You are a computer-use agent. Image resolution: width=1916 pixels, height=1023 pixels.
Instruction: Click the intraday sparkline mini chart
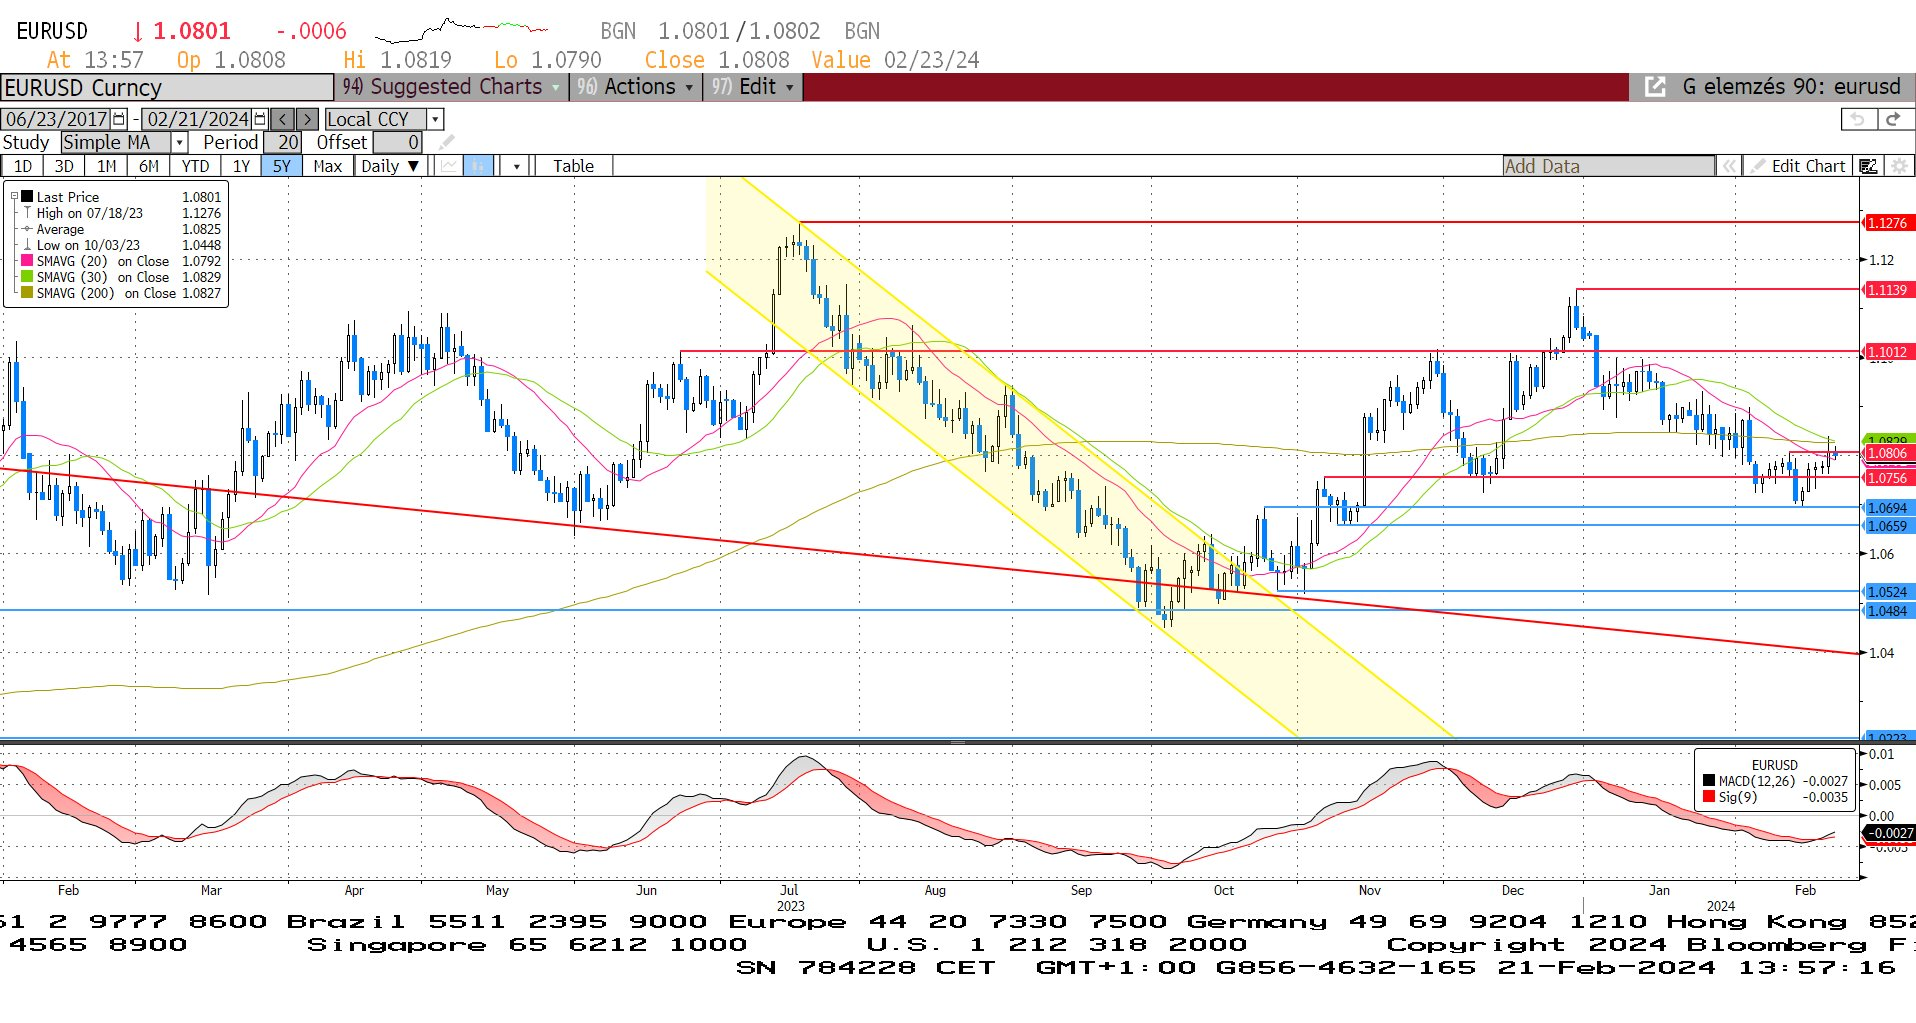(461, 29)
